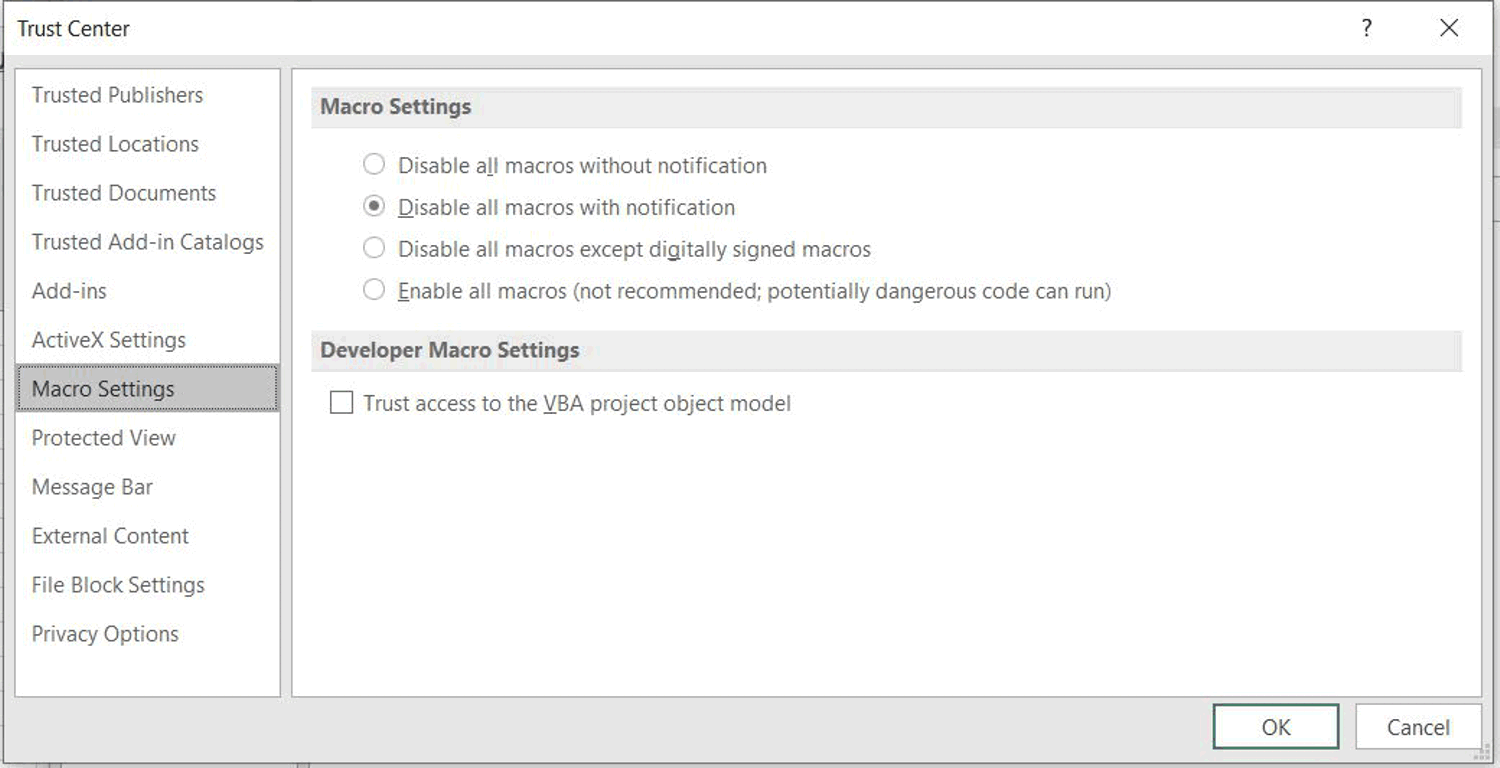1500x768 pixels.
Task: Go to Trusted Locations category
Action: click(x=115, y=144)
